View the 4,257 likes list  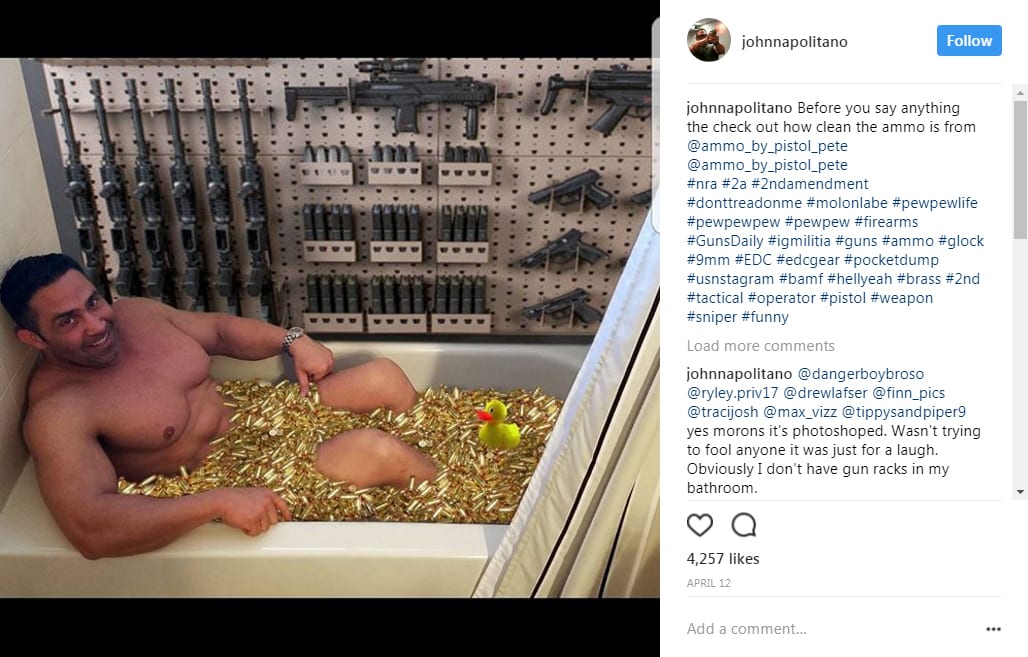tap(722, 559)
